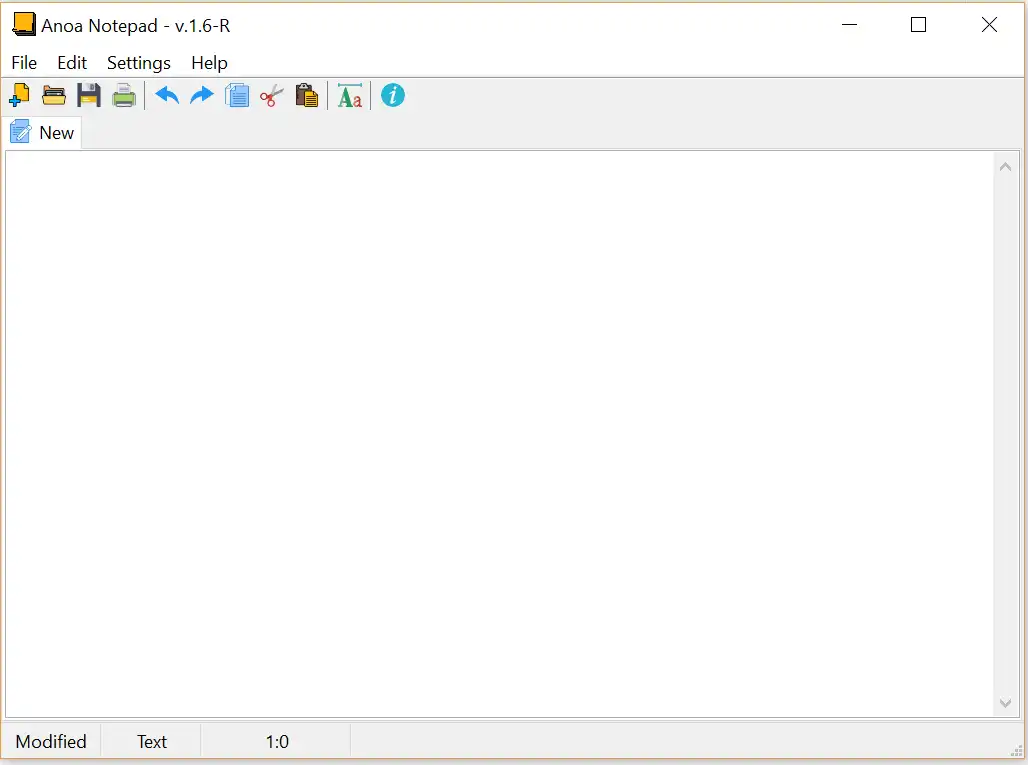Paste from clipboard icon in toolbar

click(x=306, y=96)
